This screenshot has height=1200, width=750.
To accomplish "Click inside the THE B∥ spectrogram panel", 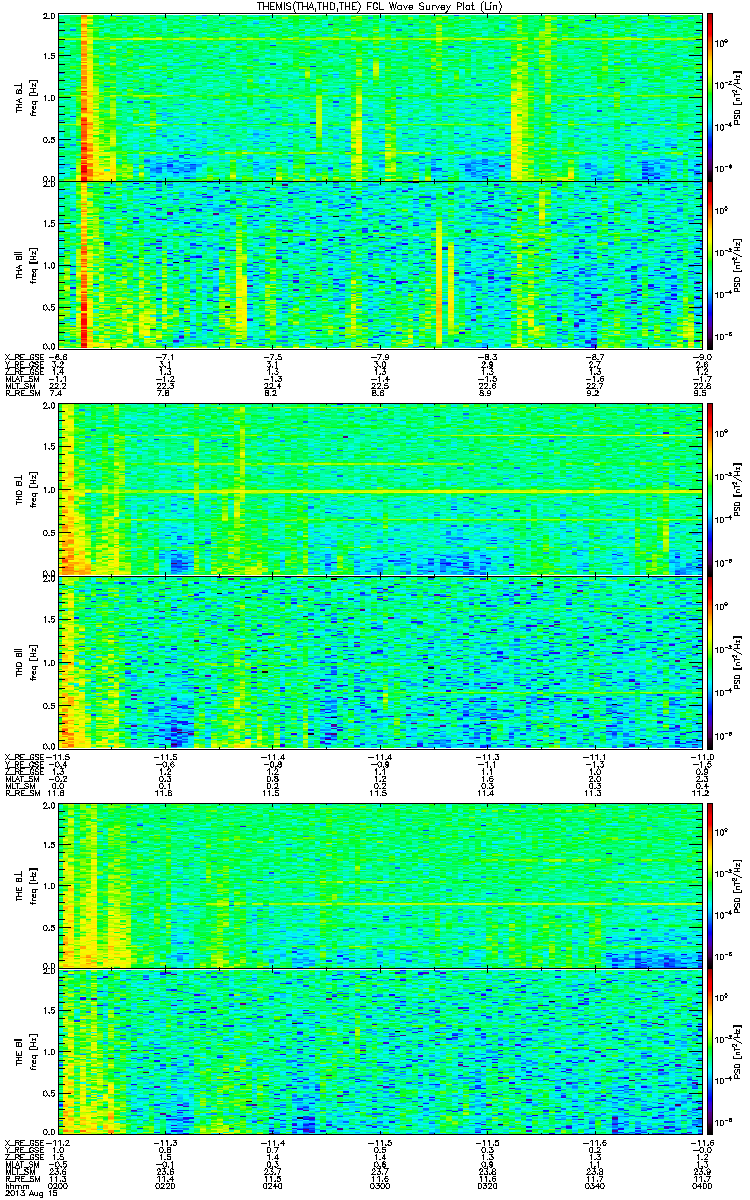I will [x=380, y=1050].
